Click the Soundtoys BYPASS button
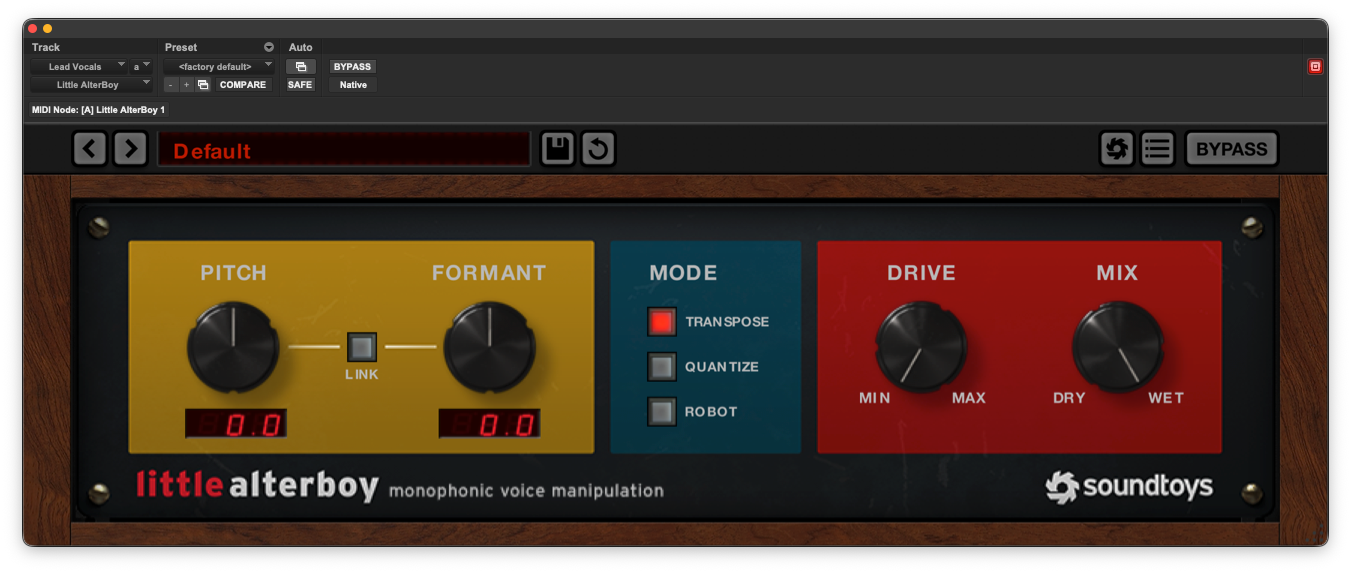Viewport: 1351px width, 573px height. (1232, 149)
